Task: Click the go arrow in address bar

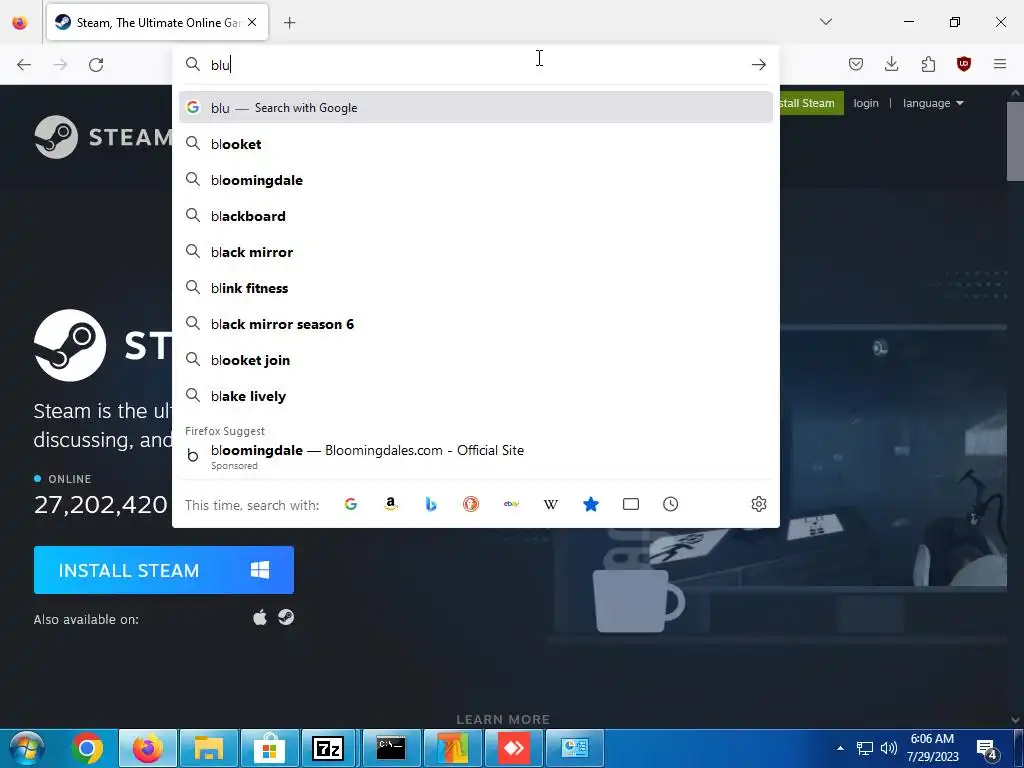Action: [x=758, y=64]
